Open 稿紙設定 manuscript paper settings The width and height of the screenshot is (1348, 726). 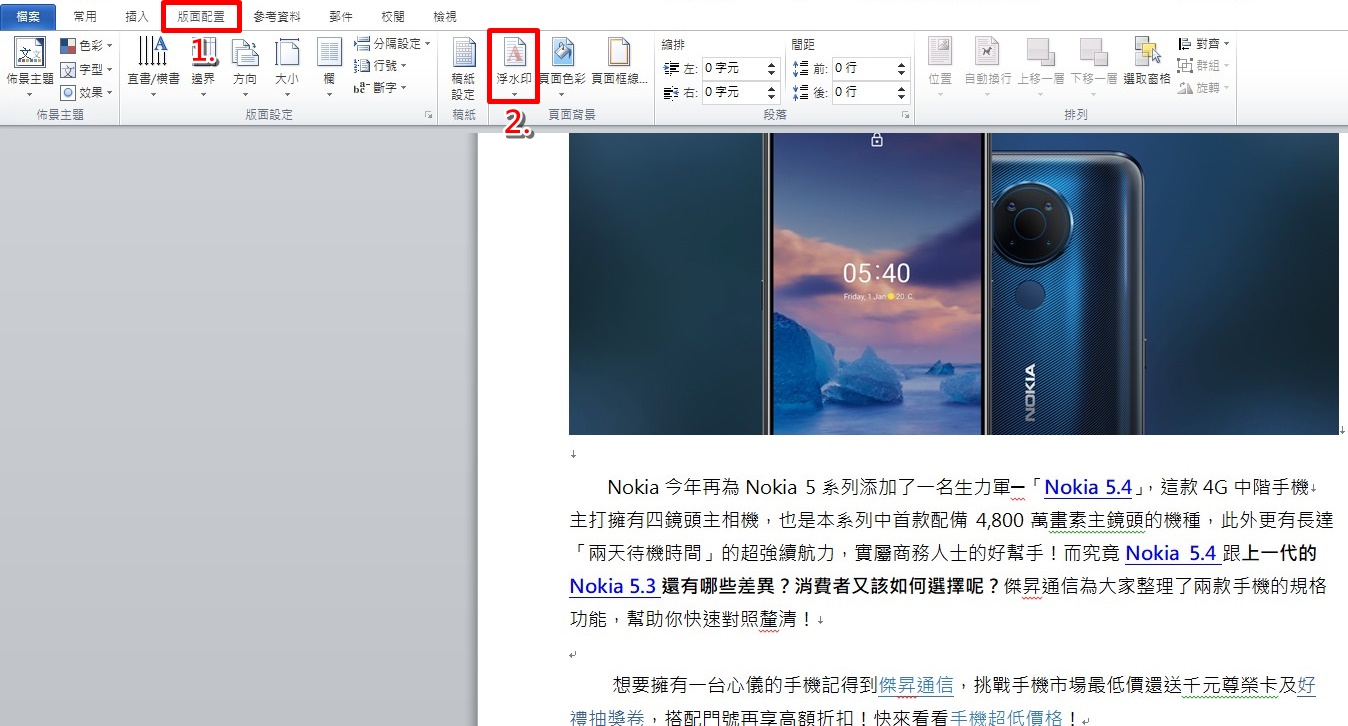(464, 68)
